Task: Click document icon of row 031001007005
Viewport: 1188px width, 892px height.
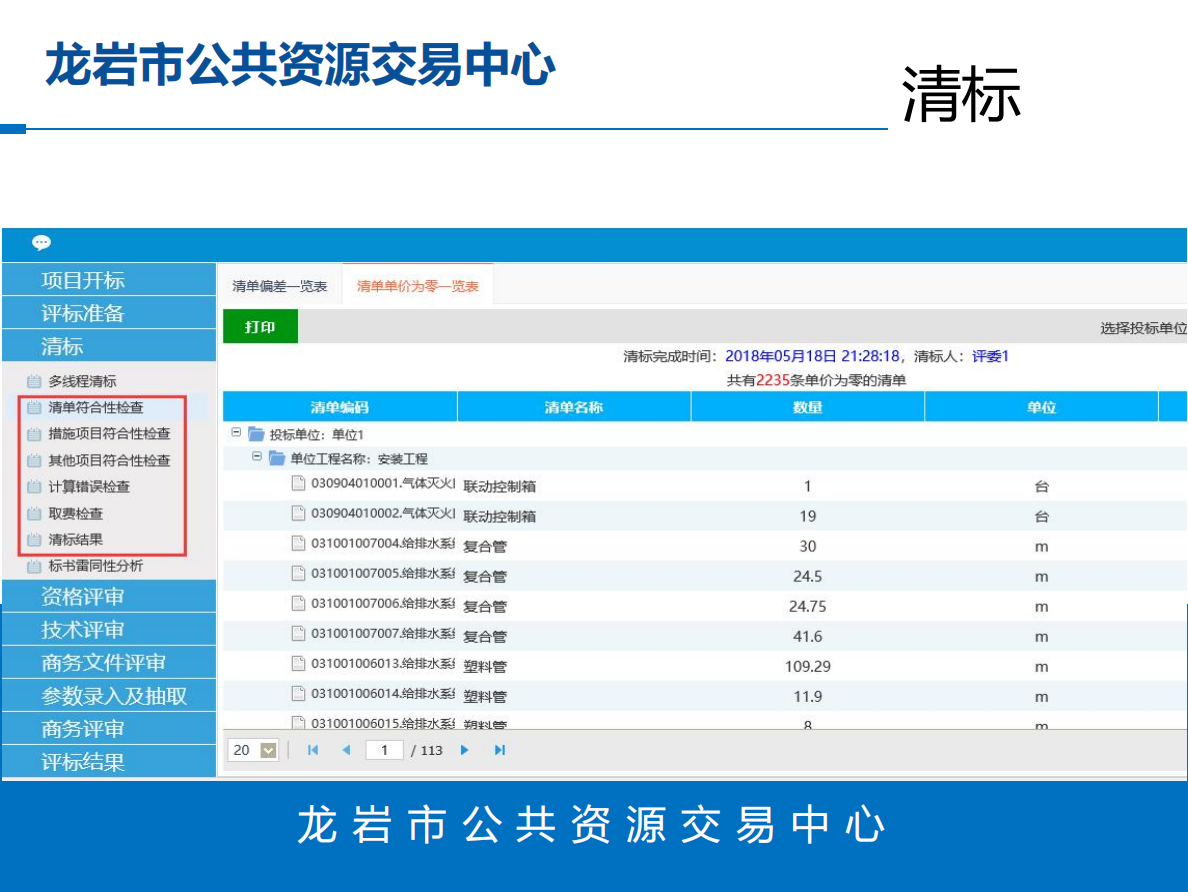Action: pos(299,574)
